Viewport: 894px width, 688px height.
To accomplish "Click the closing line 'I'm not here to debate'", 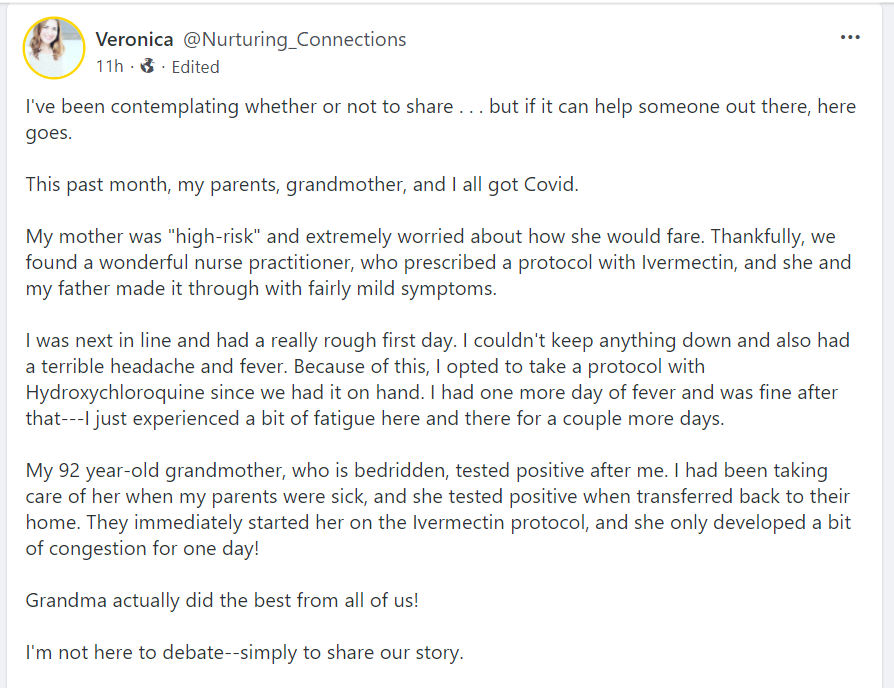I will (x=244, y=653).
